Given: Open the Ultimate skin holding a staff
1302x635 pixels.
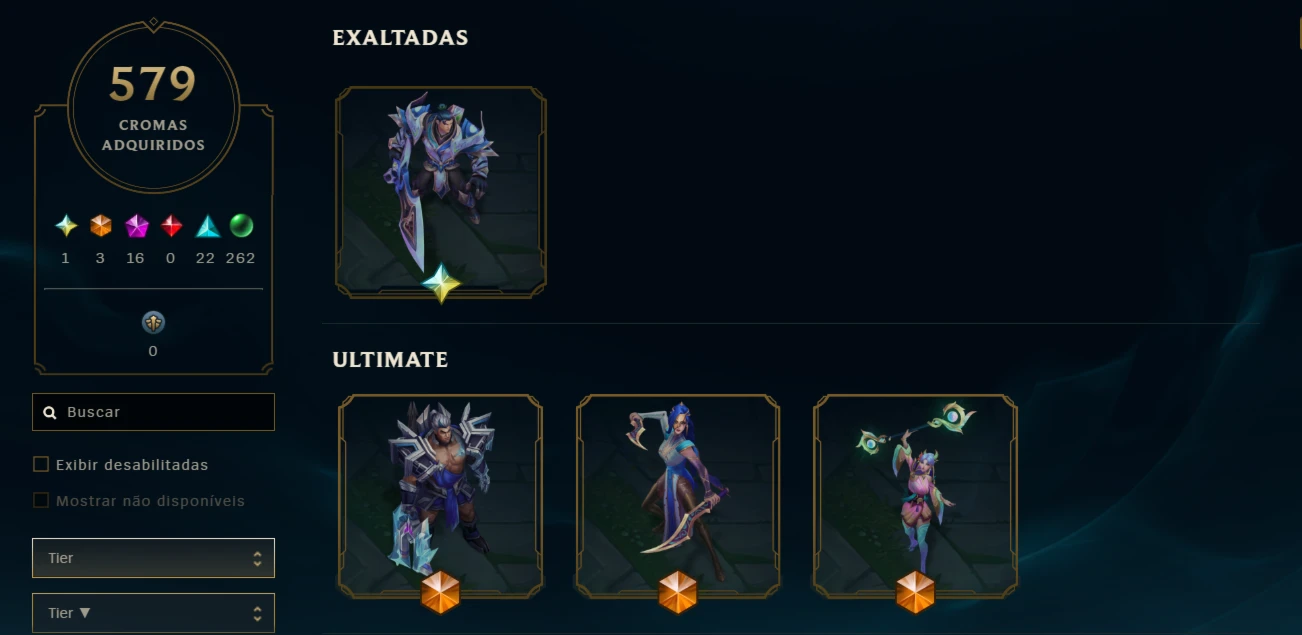Looking at the screenshot, I should [915, 497].
